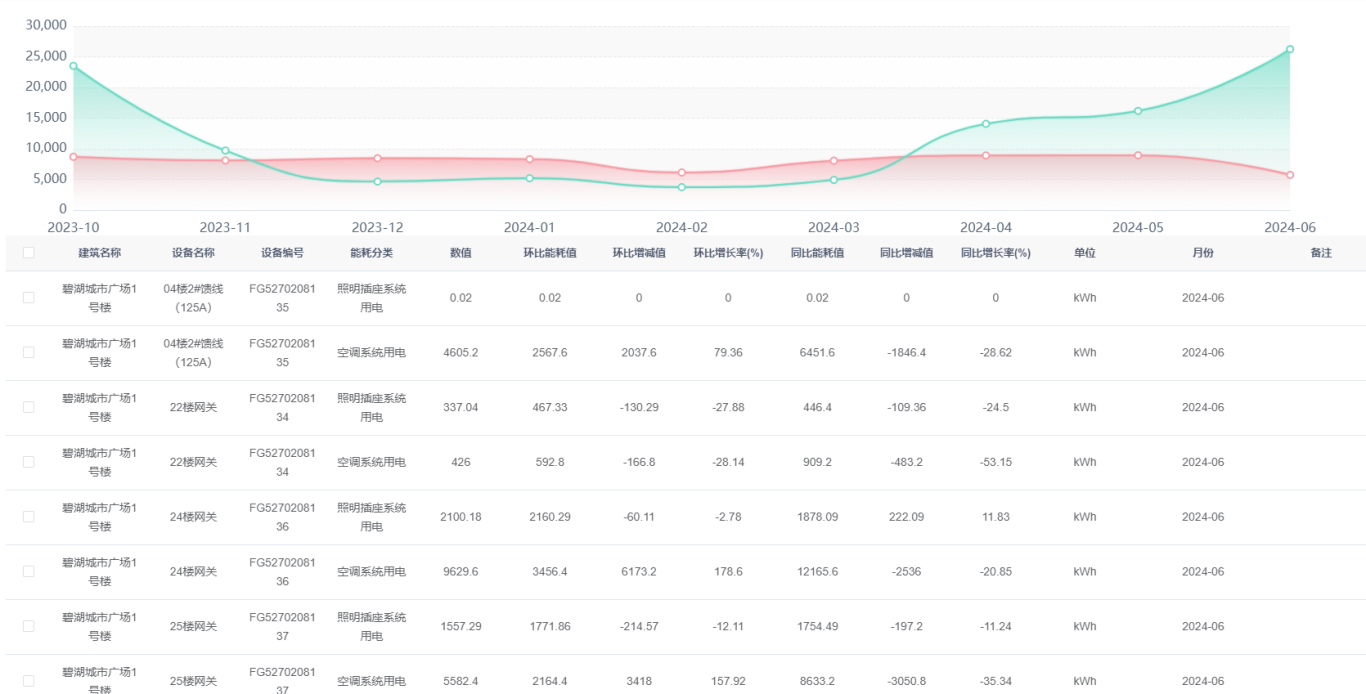
Task: Pick the green data point at 2024-02
Action: (x=682, y=187)
